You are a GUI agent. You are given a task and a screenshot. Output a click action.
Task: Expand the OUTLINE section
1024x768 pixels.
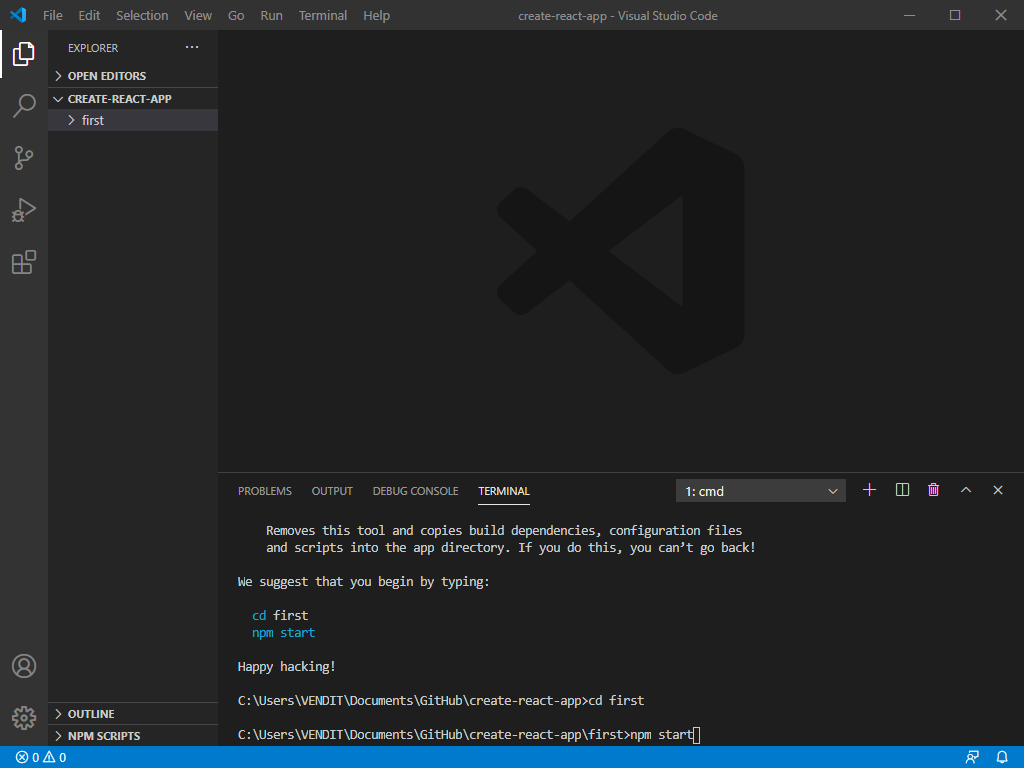click(133, 714)
